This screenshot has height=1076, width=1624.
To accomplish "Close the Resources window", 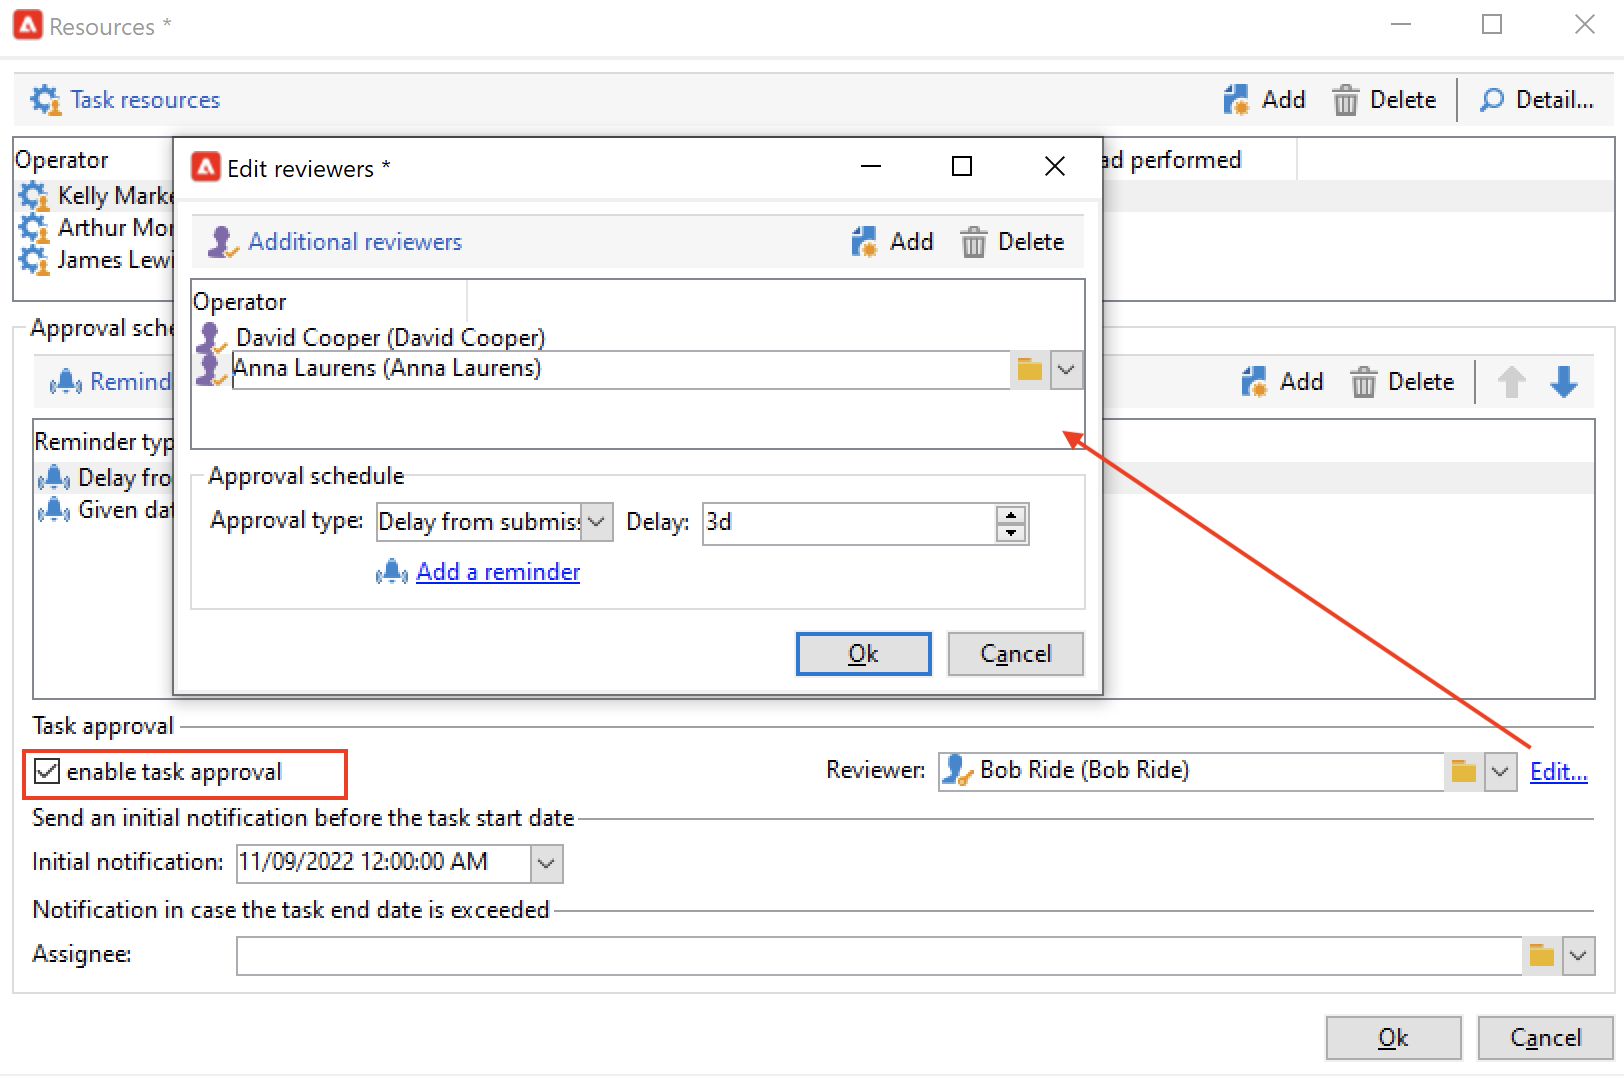I will coord(1585,25).
